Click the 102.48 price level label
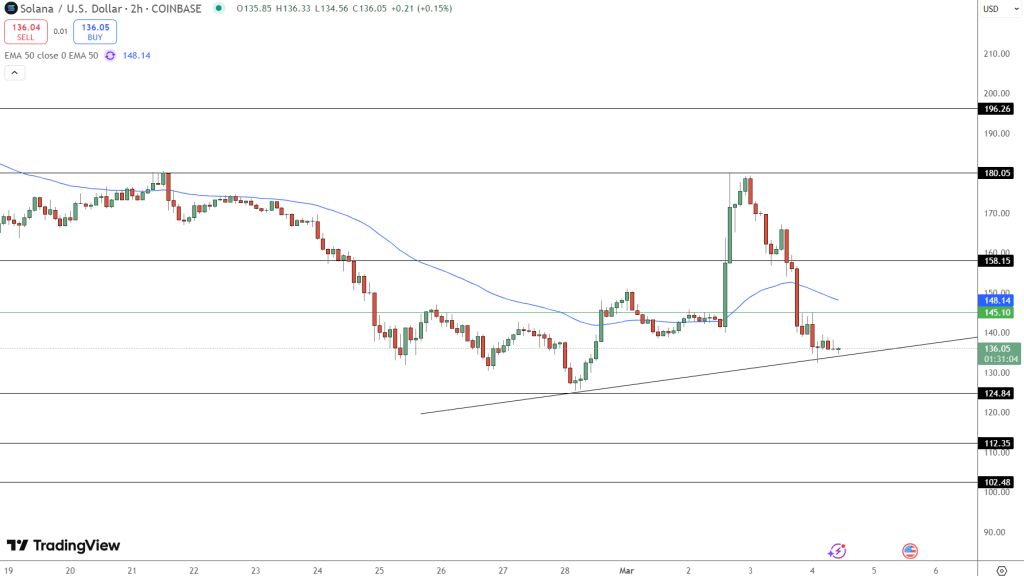The height and width of the screenshot is (576, 1024). point(997,483)
